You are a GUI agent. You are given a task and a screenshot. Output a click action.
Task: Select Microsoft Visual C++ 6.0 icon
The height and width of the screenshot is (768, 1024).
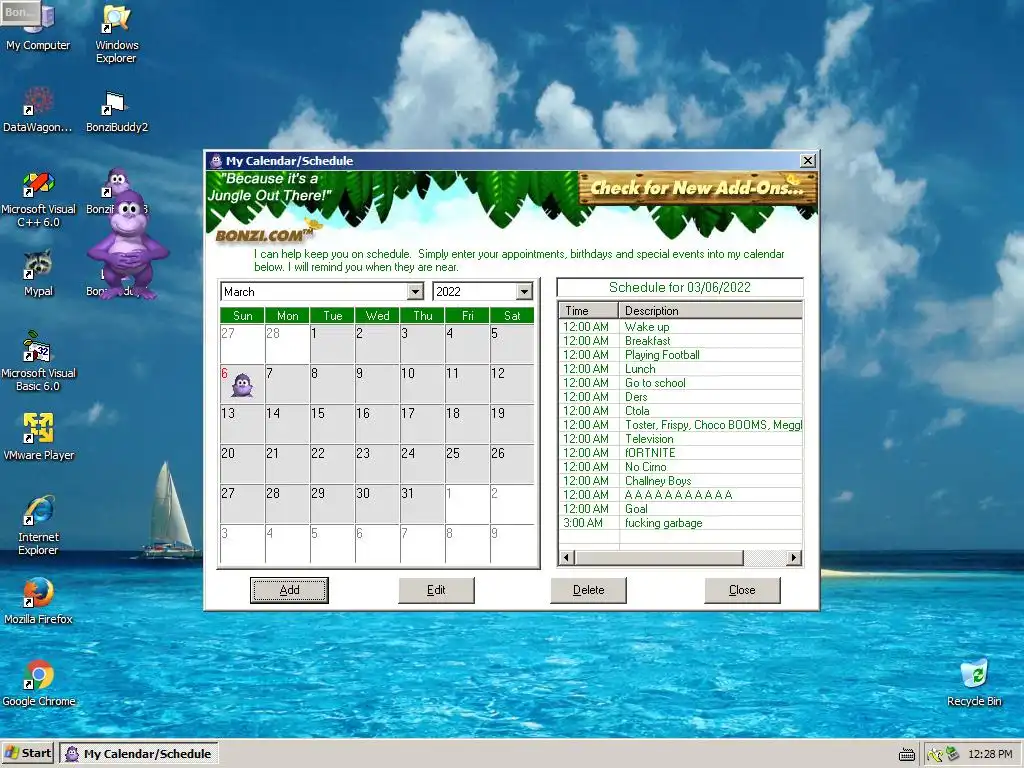tap(39, 198)
